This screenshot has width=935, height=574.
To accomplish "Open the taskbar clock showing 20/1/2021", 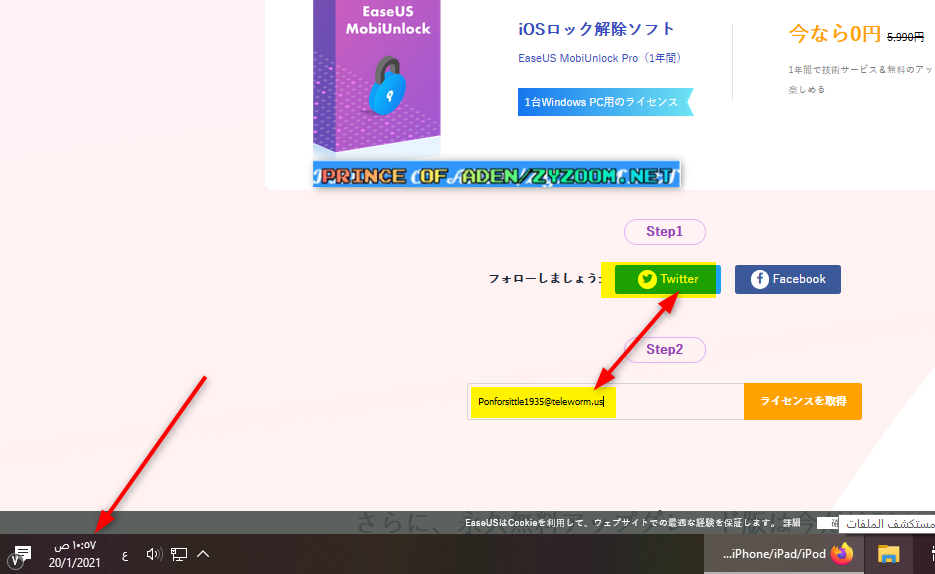I will click(75, 554).
